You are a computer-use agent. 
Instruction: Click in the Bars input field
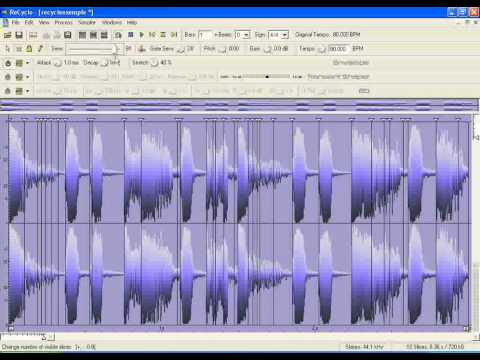pos(205,35)
